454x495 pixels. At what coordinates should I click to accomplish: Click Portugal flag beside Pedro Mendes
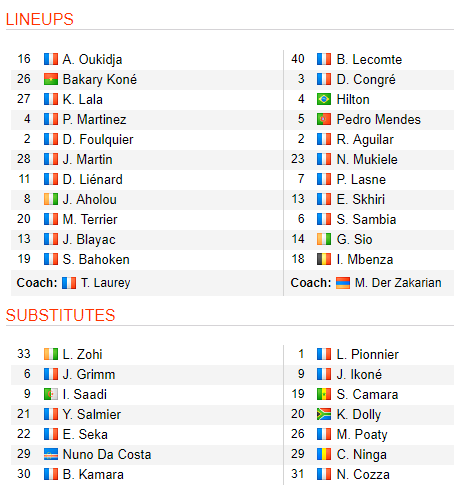click(324, 119)
